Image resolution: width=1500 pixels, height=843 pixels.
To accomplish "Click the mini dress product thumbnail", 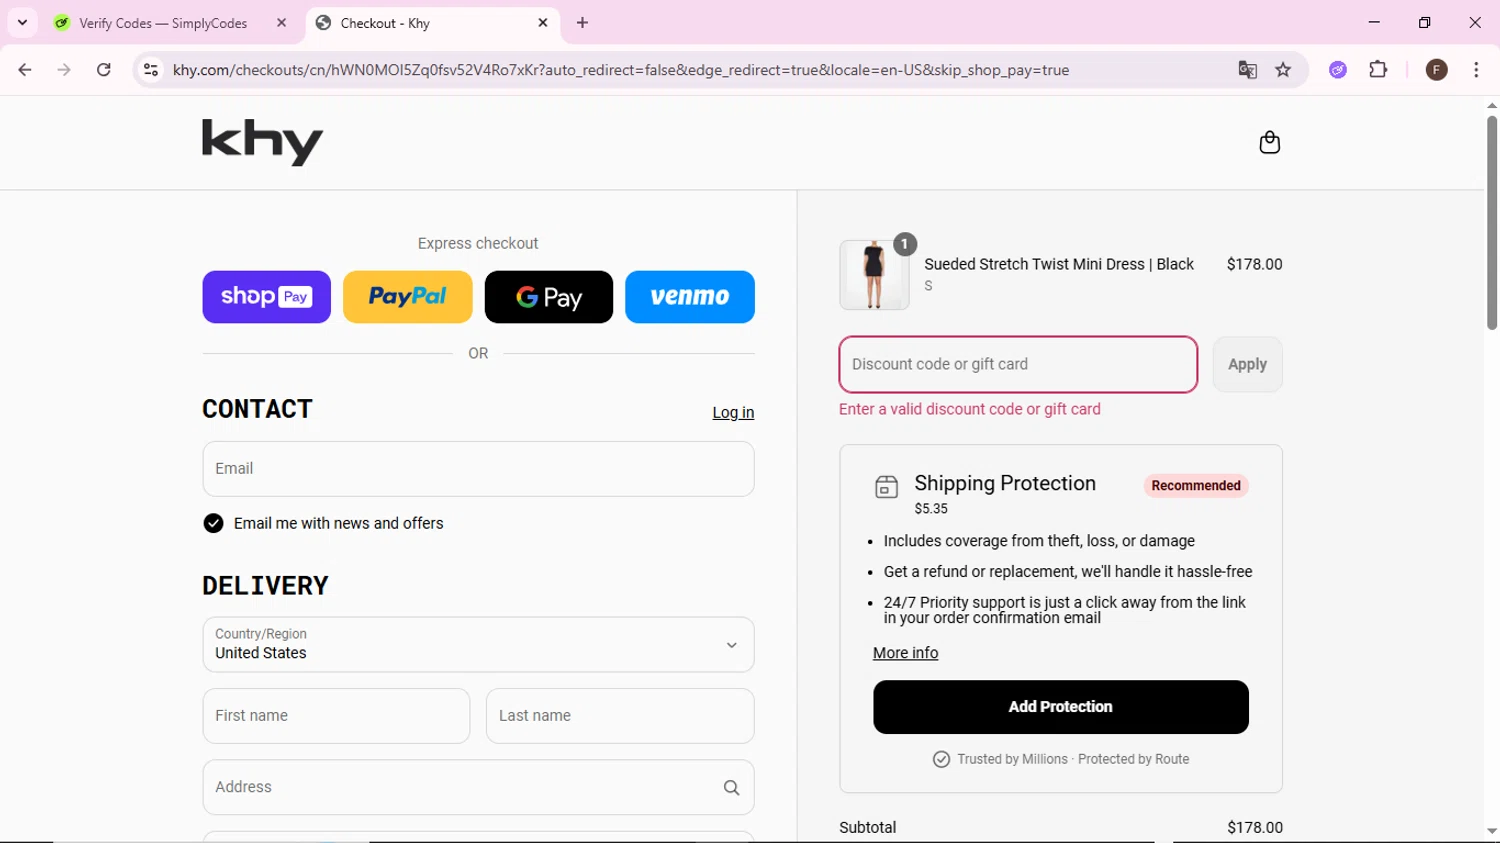I will [874, 275].
